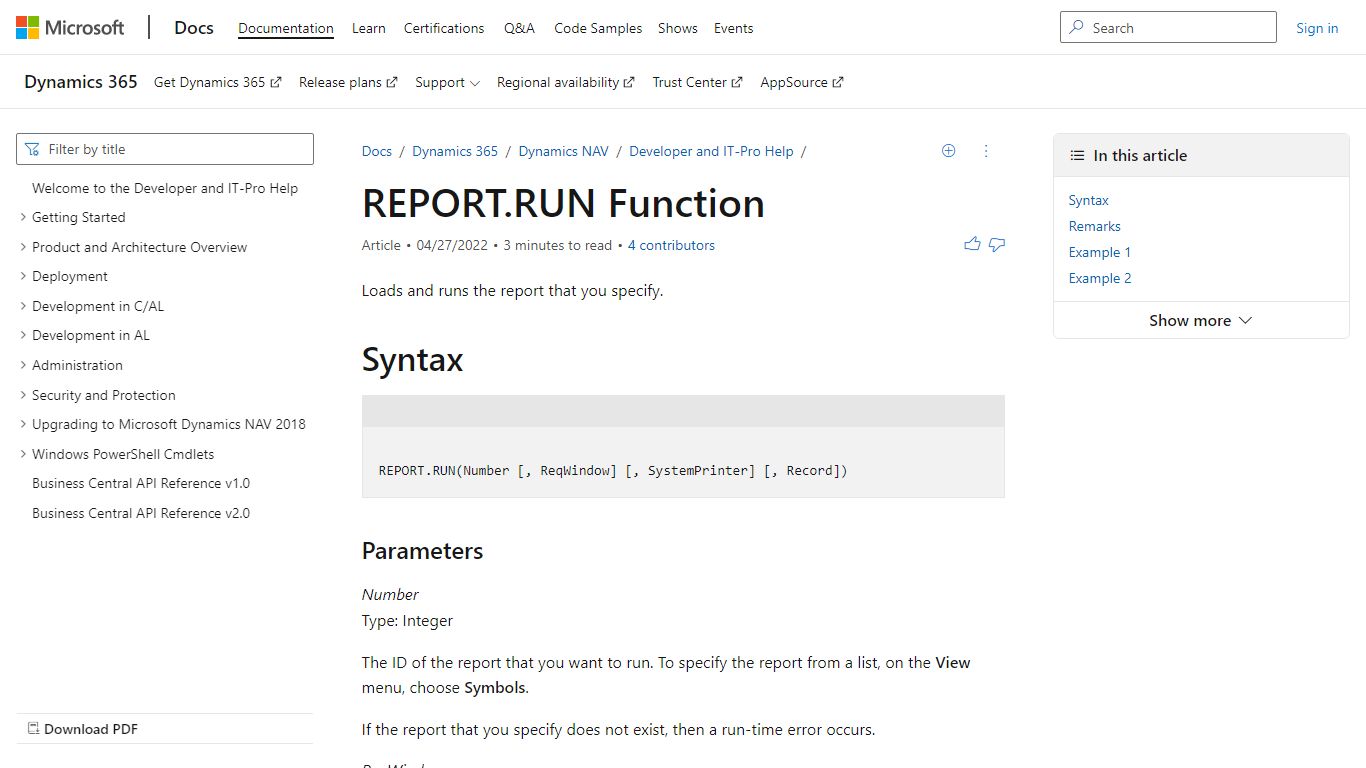Expand Windows PowerShell Cmdlets node

pos(23,454)
